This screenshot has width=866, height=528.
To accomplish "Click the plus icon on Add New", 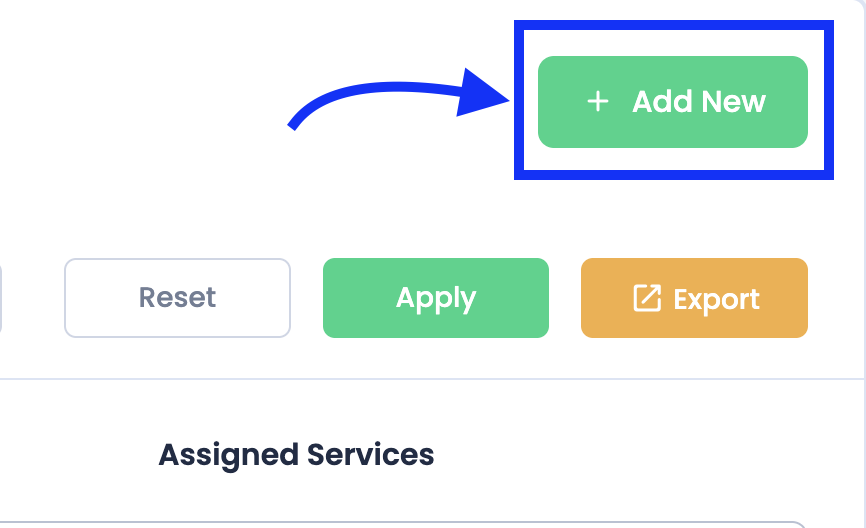I will pyautogui.click(x=598, y=102).
